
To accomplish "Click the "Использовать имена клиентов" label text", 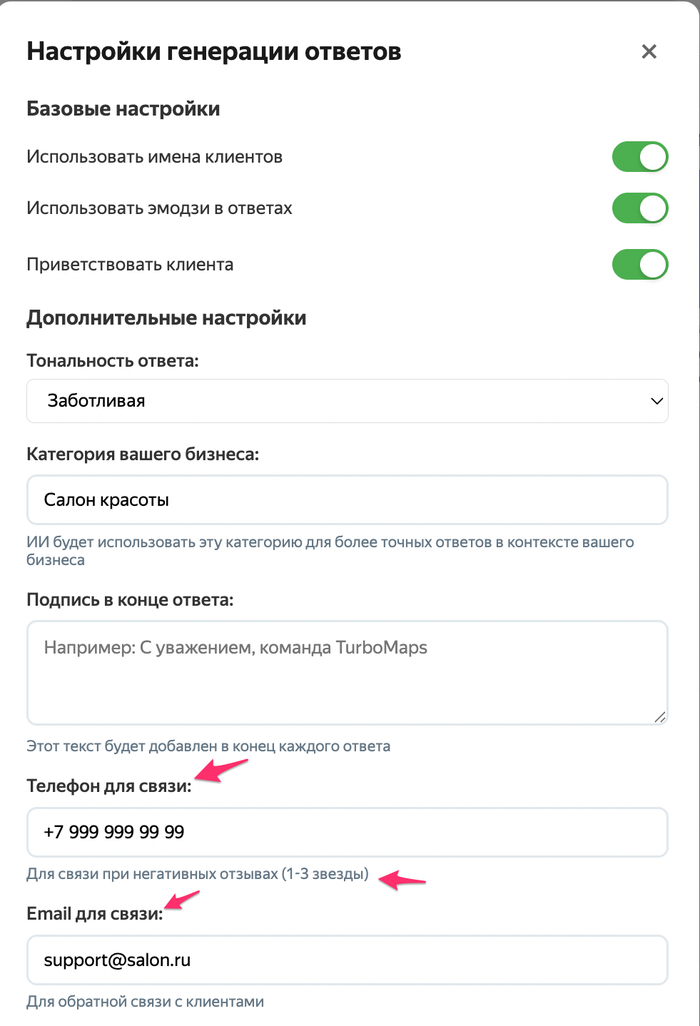I will pyautogui.click(x=155, y=157).
